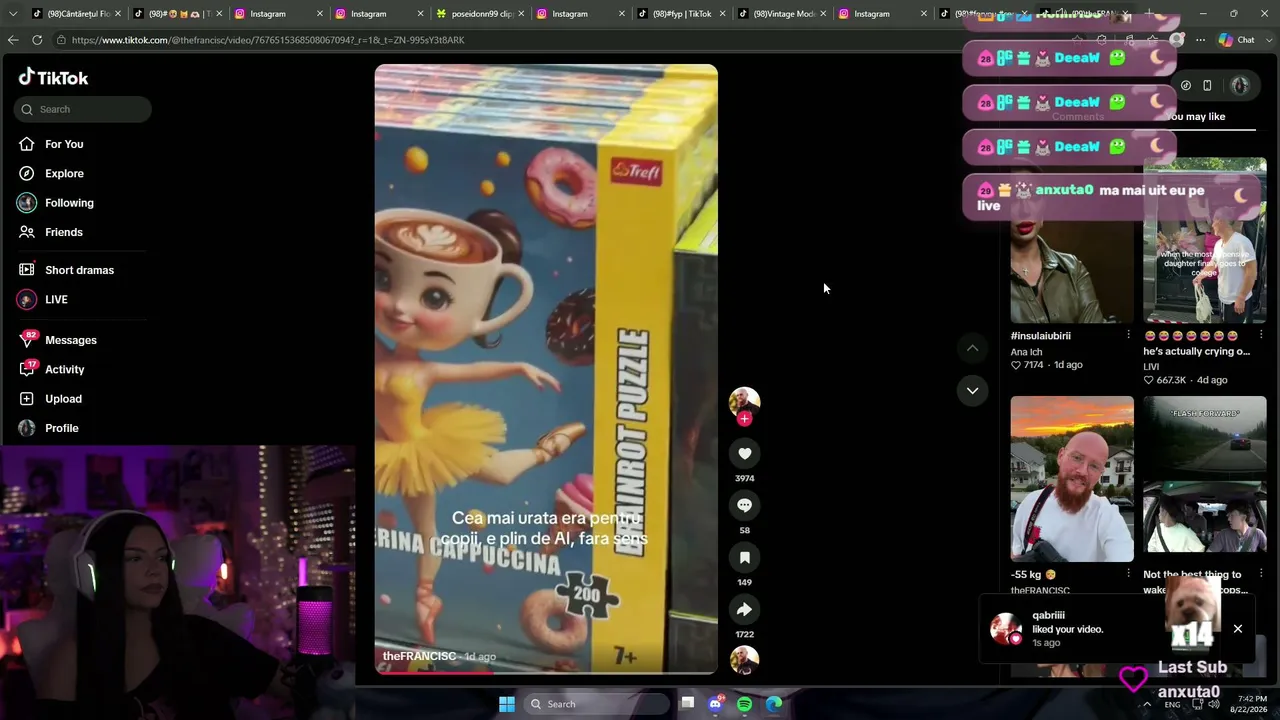Open Spotify from the taskbar
Viewport: 1280px width, 720px height.
pos(744,704)
